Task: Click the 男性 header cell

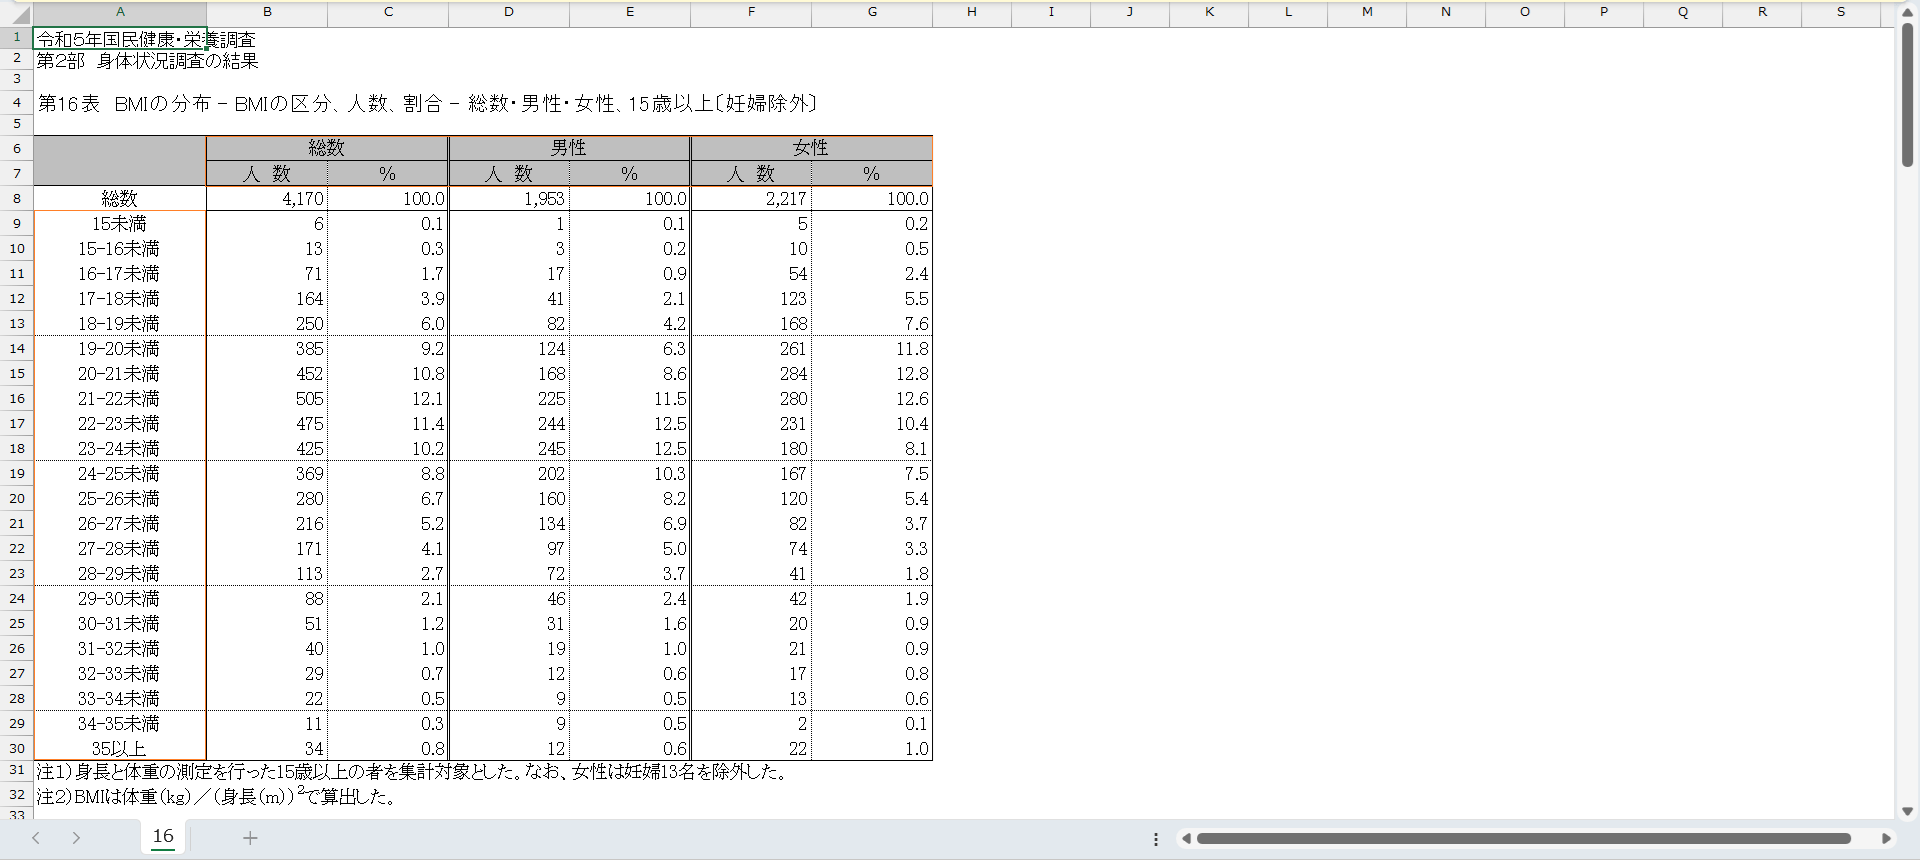Action: tap(569, 148)
